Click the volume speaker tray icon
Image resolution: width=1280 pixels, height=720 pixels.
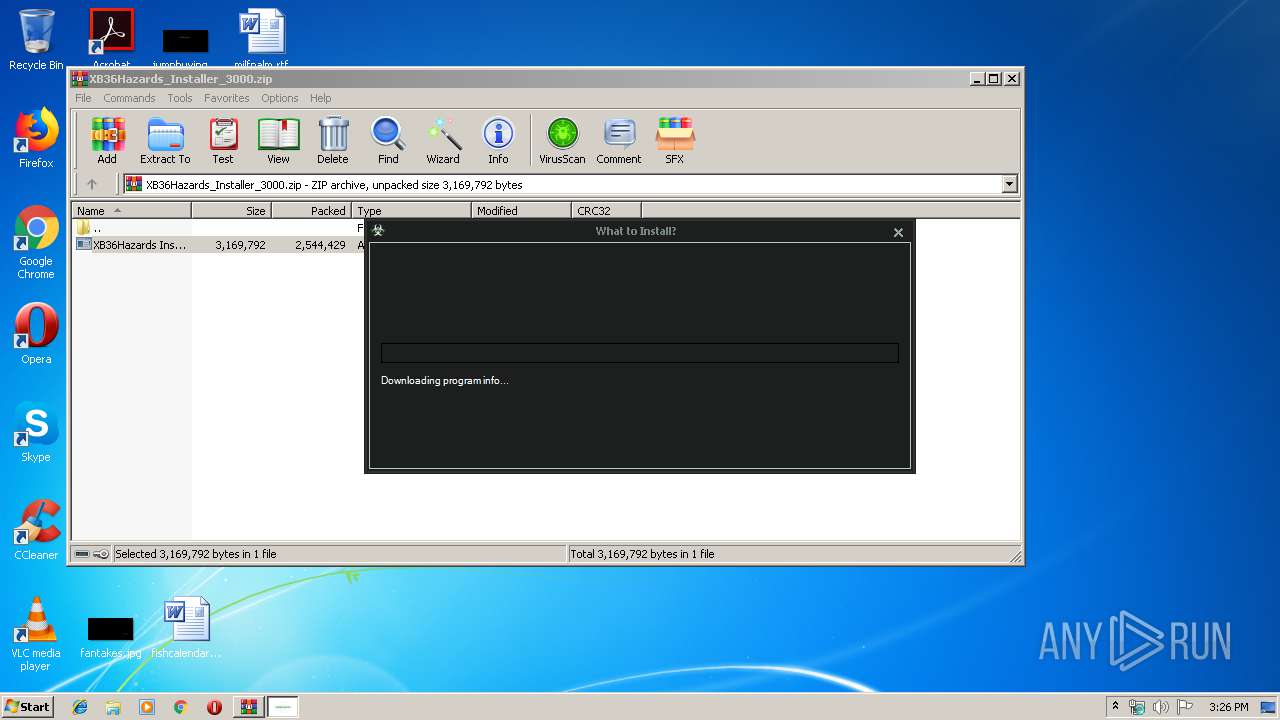pyautogui.click(x=1161, y=707)
